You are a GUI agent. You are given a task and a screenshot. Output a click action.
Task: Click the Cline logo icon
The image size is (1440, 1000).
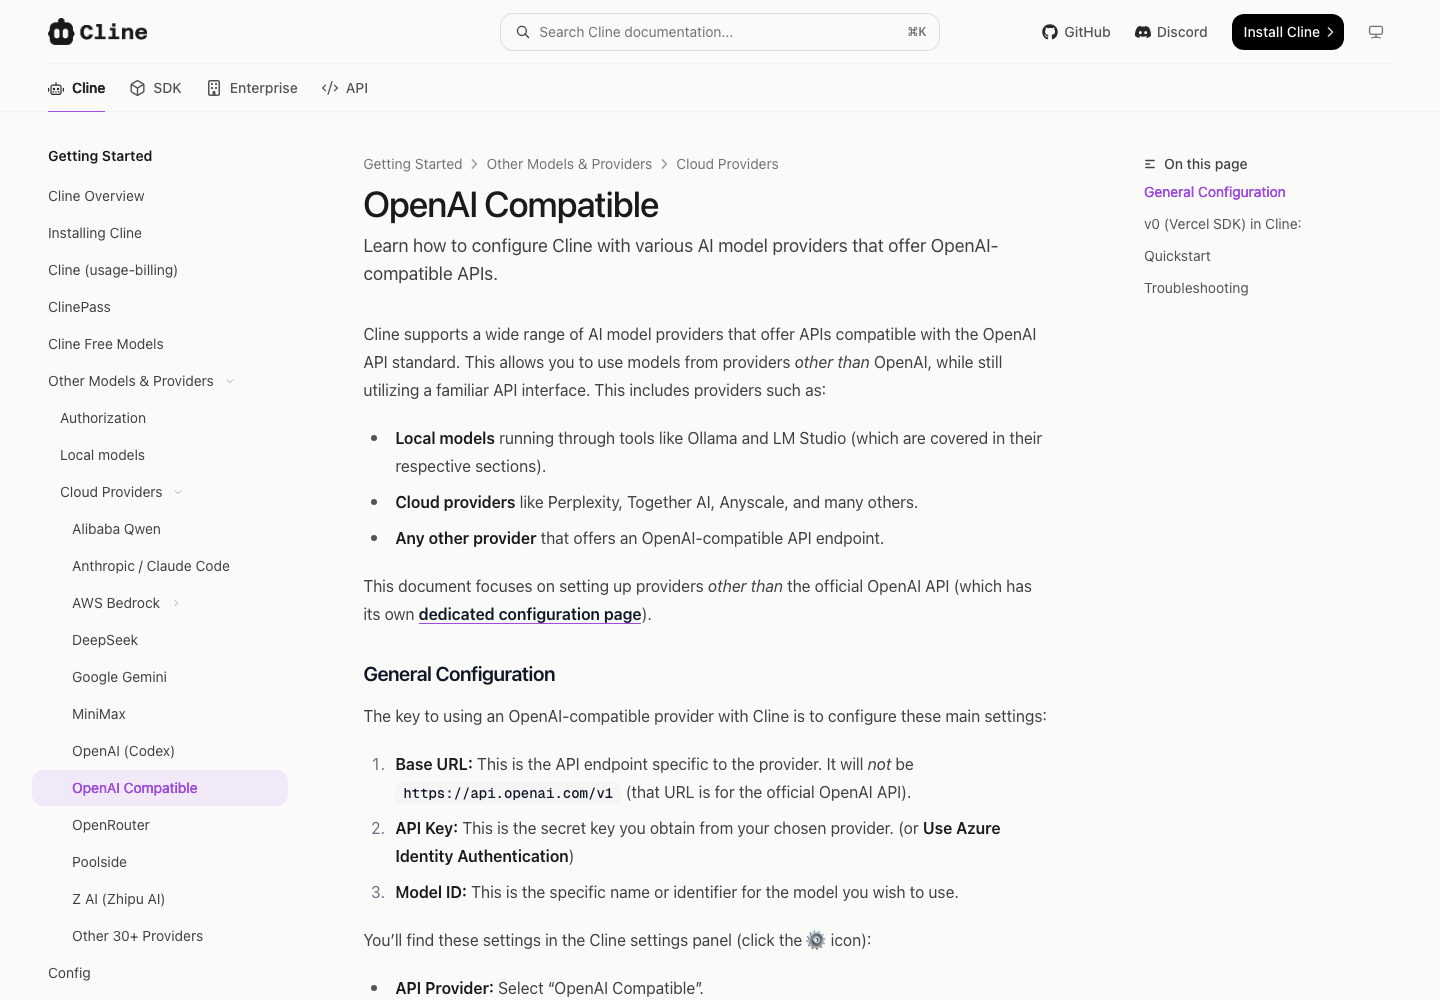click(61, 32)
